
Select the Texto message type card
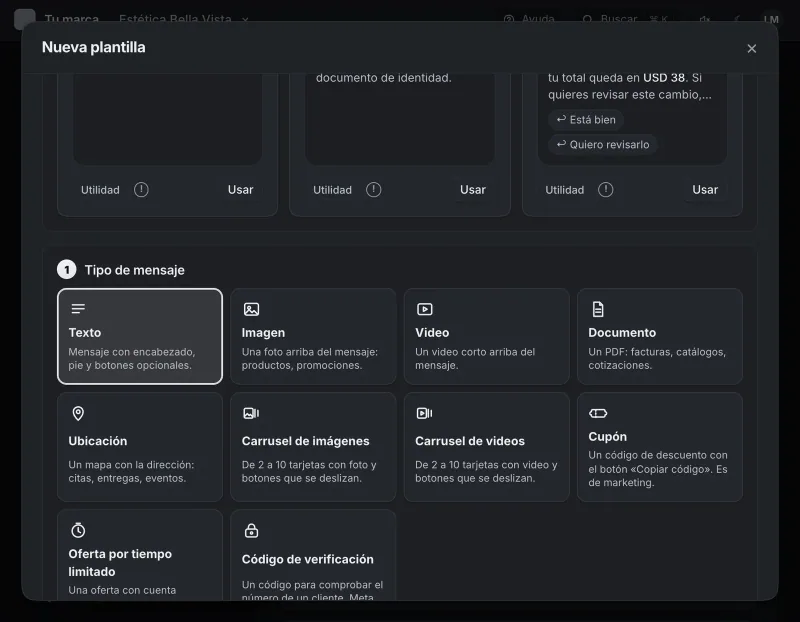coord(140,336)
